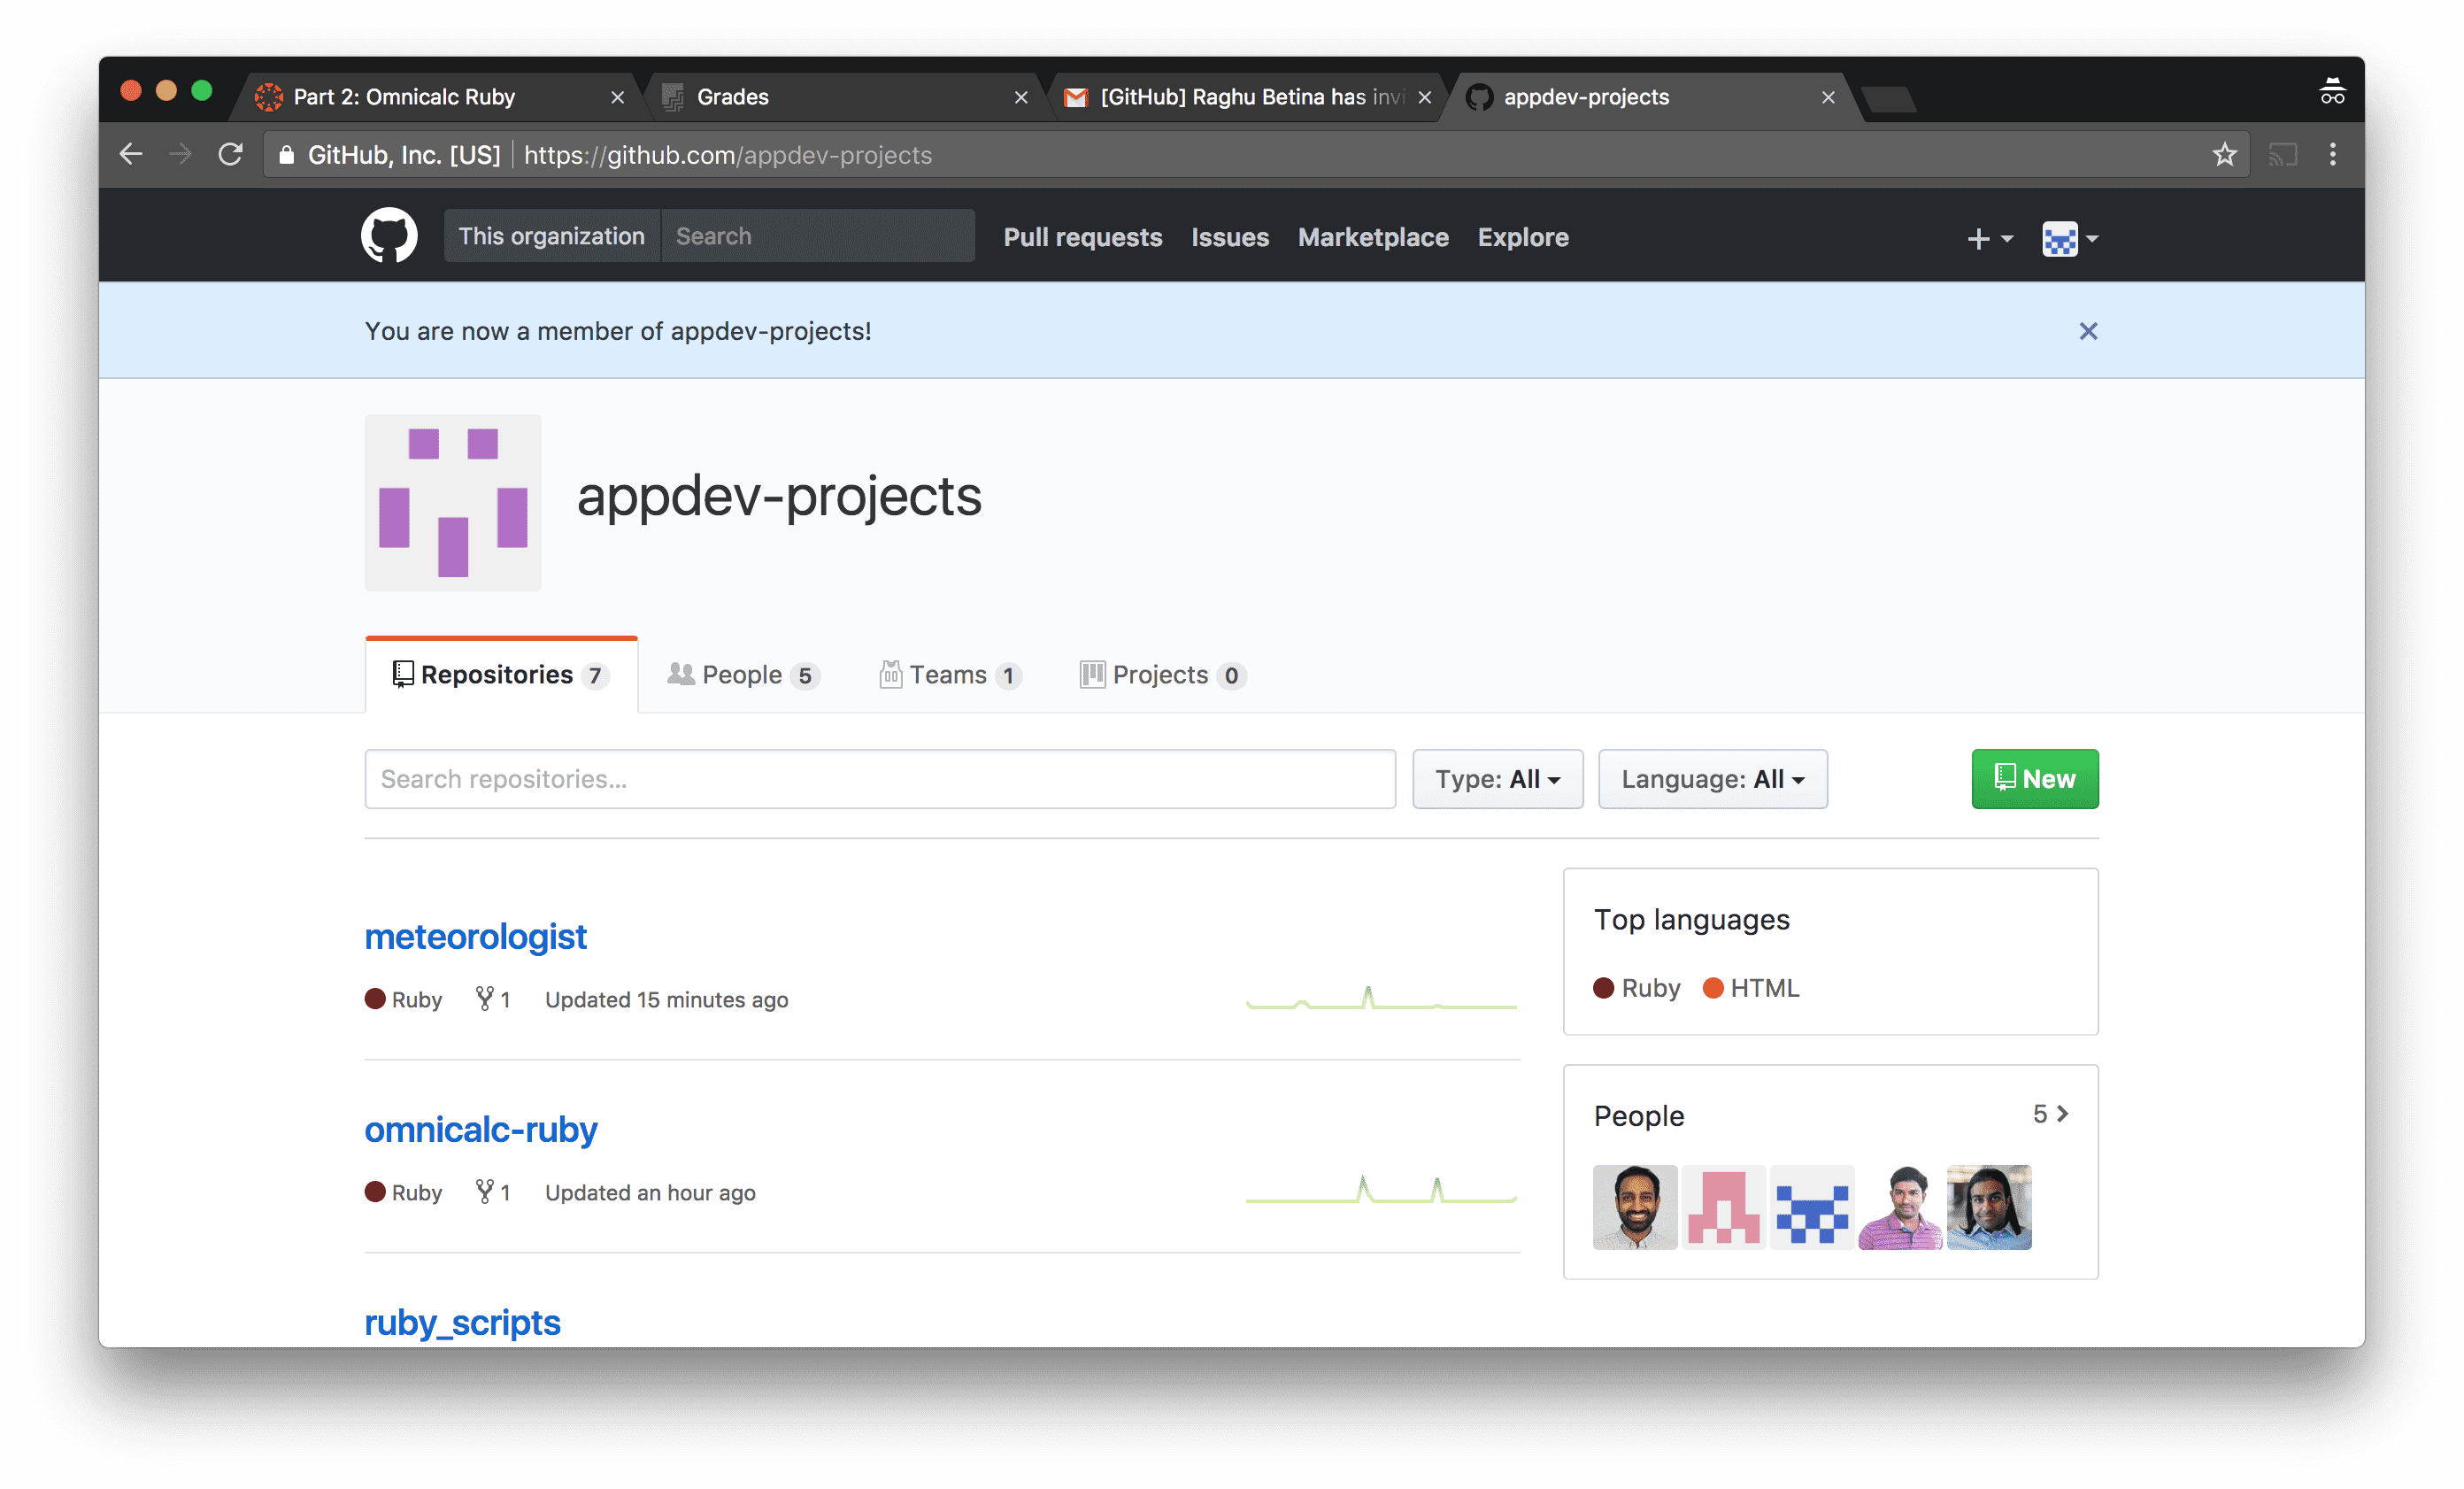The width and height of the screenshot is (2464, 1489).
Task: Click 'Updated 15 minutes ago' text
Action: pos(666,999)
